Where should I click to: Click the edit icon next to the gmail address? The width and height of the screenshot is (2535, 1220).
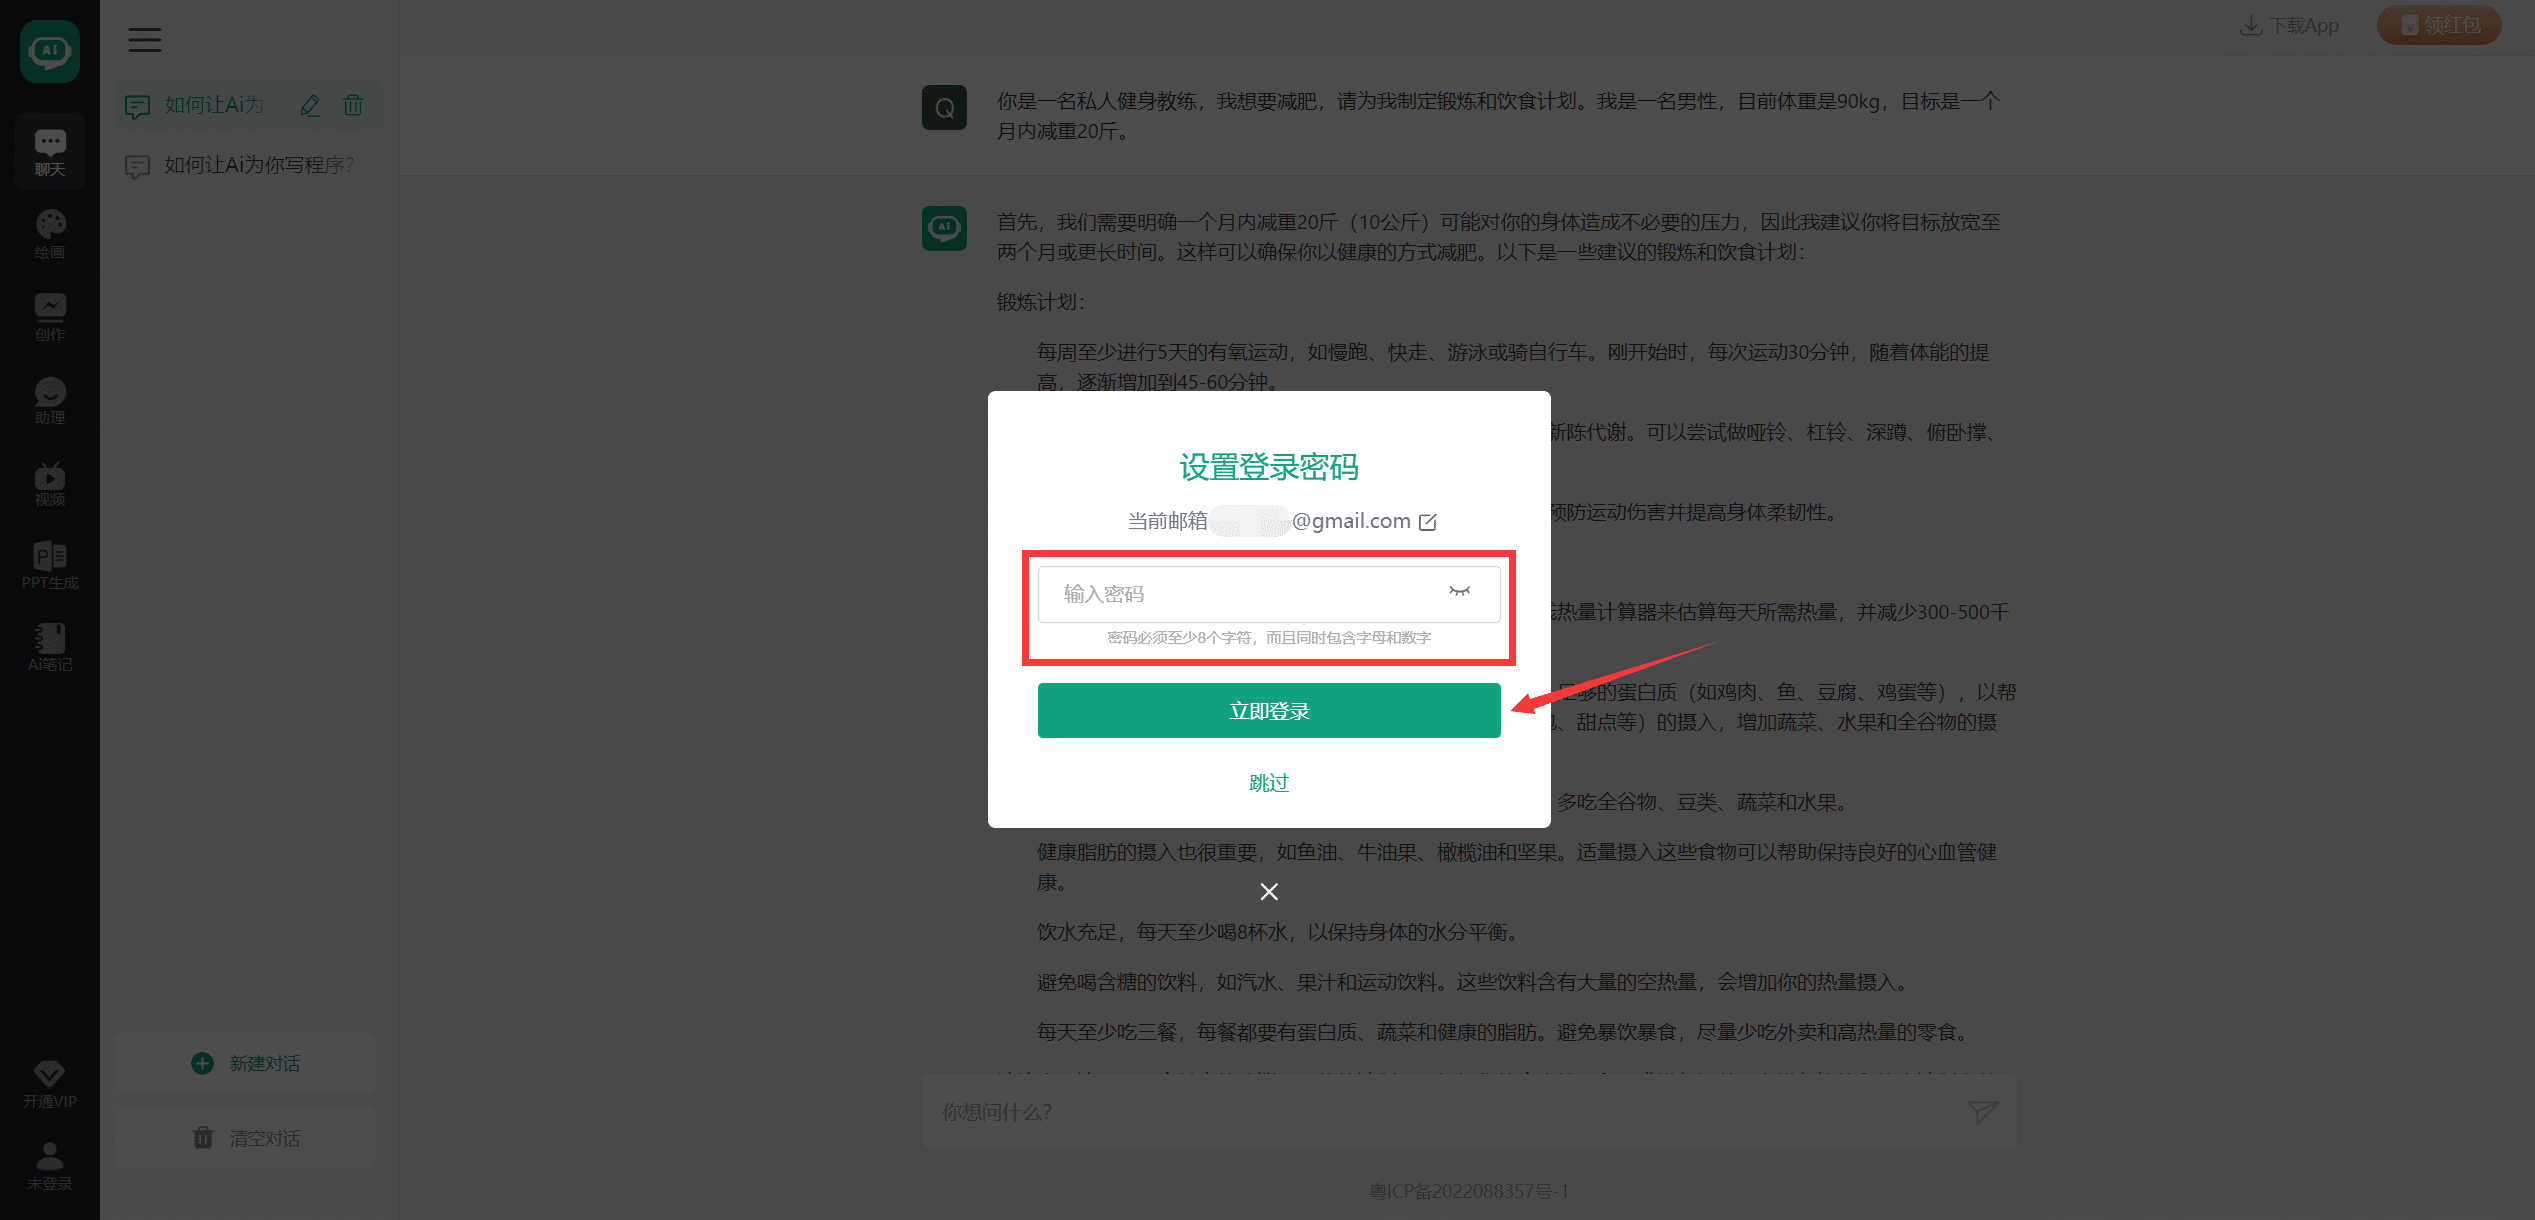point(1428,520)
